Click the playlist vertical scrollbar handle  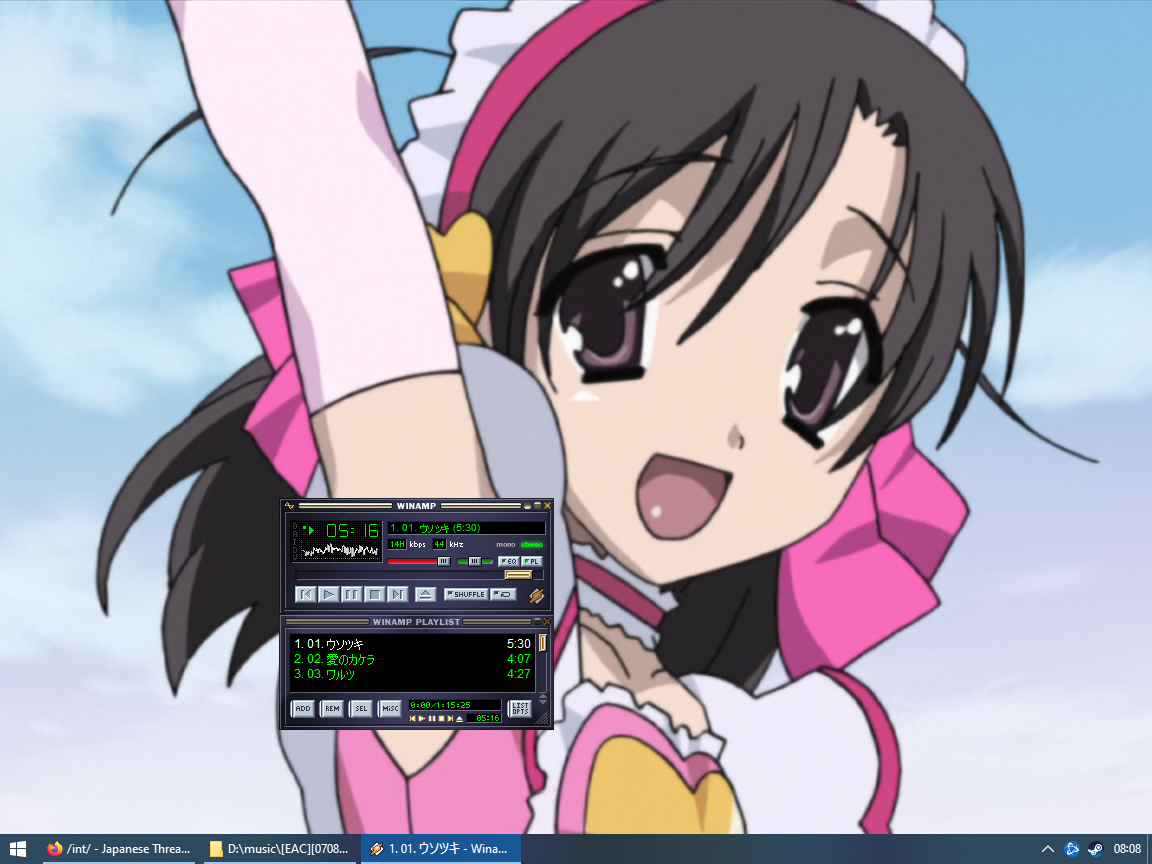pyautogui.click(x=543, y=643)
